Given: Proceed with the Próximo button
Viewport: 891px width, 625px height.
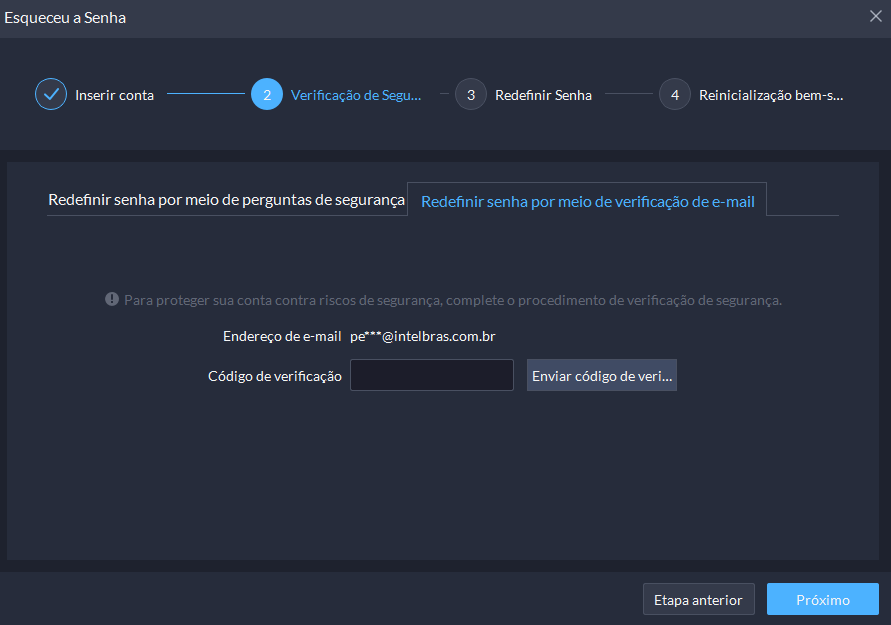Looking at the screenshot, I should point(822,599).
